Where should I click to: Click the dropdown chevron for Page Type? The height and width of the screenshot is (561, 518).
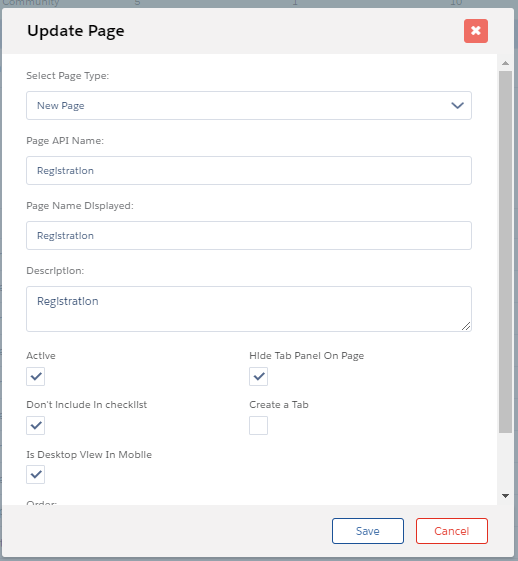[x=457, y=106]
